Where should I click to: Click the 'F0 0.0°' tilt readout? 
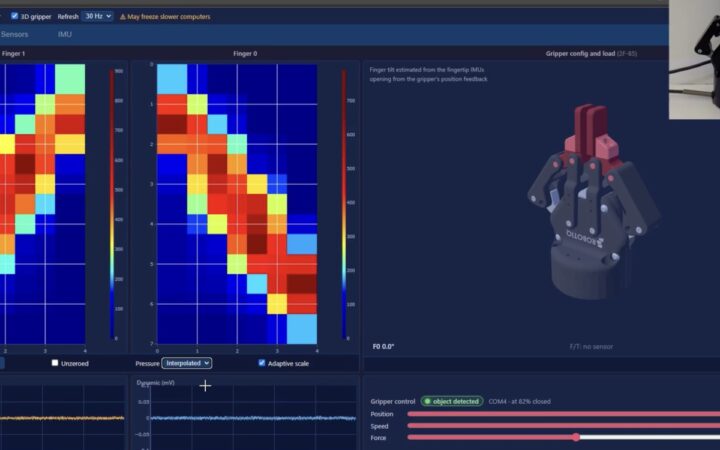(383, 346)
